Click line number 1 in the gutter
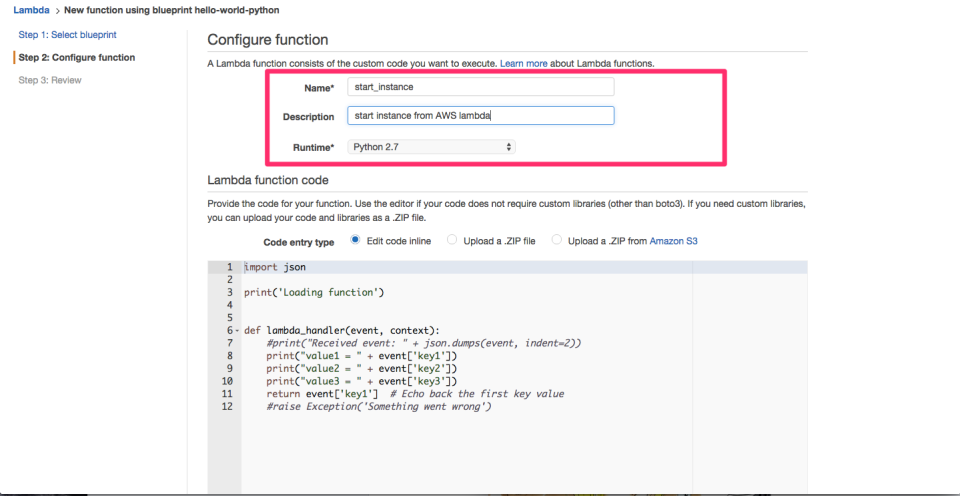 pyautogui.click(x=230, y=267)
